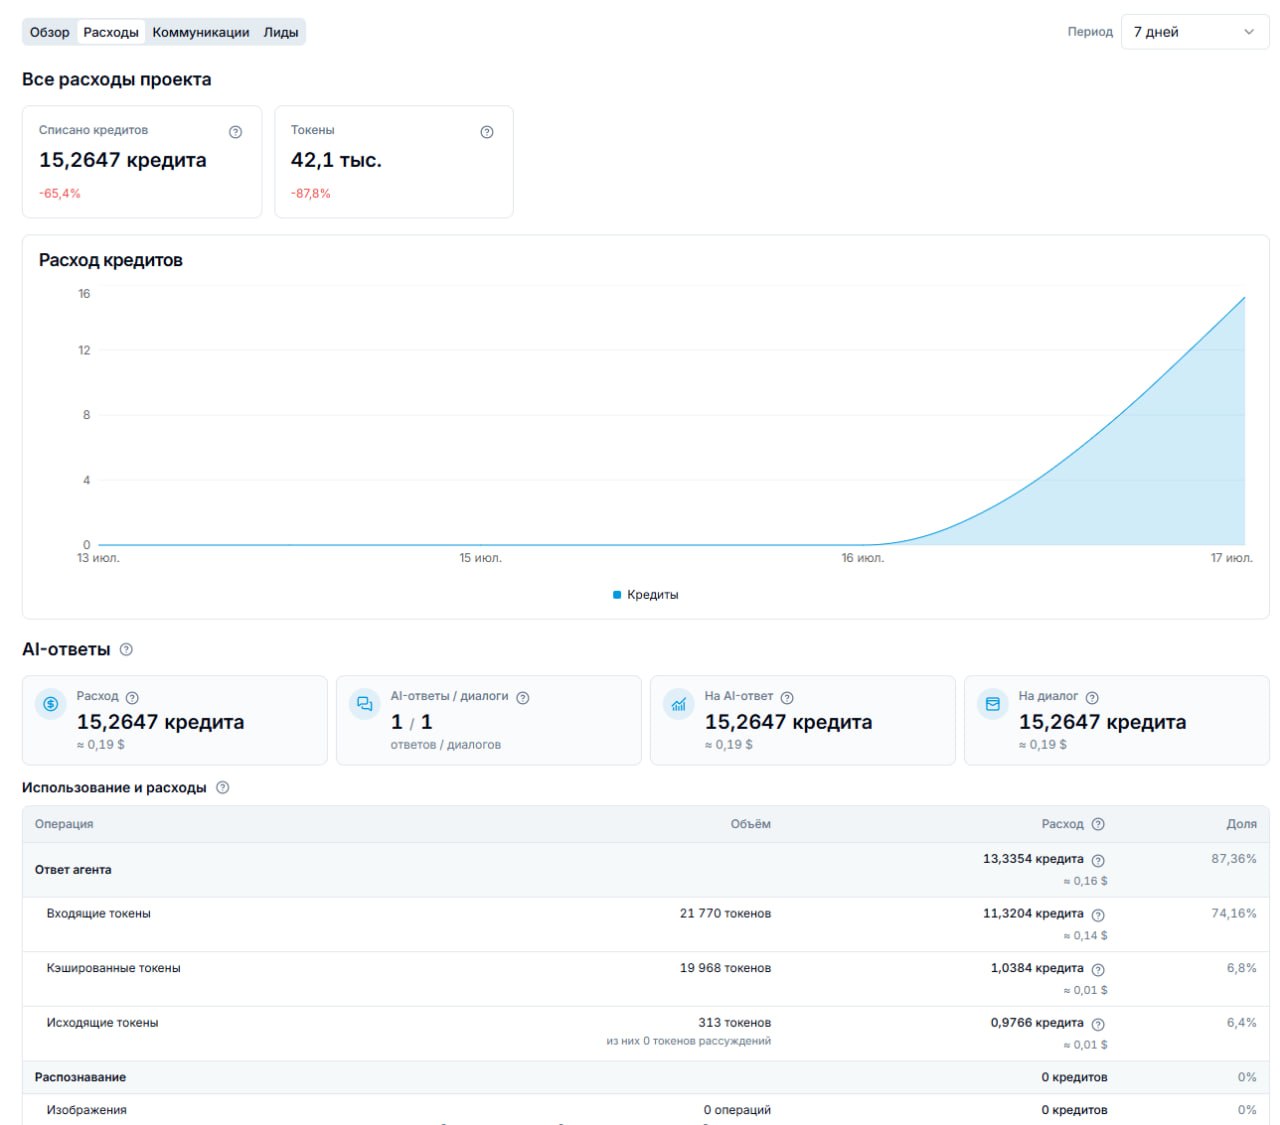Click the Кэшированные токены row

(x=646, y=979)
